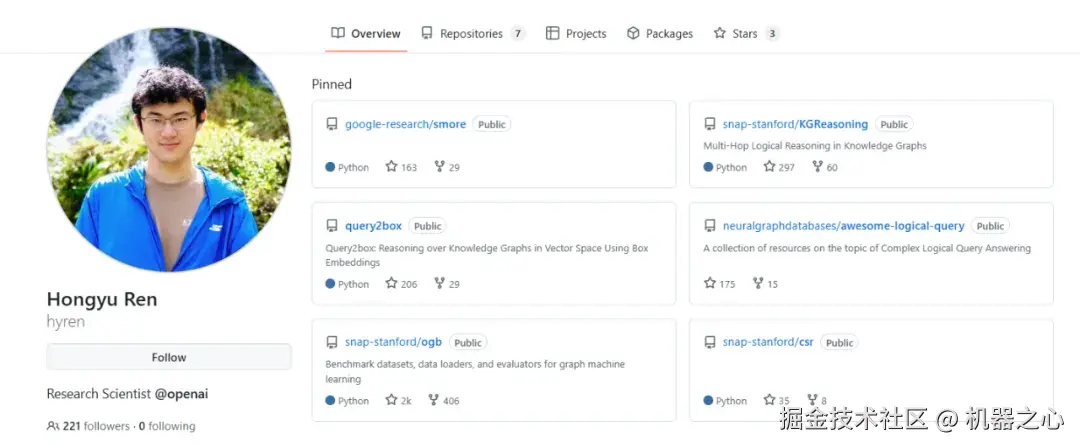Image resolution: width=1080 pixels, height=448 pixels.
Task: Open the snap-stanford/KGReasoning repository
Action: click(x=795, y=124)
